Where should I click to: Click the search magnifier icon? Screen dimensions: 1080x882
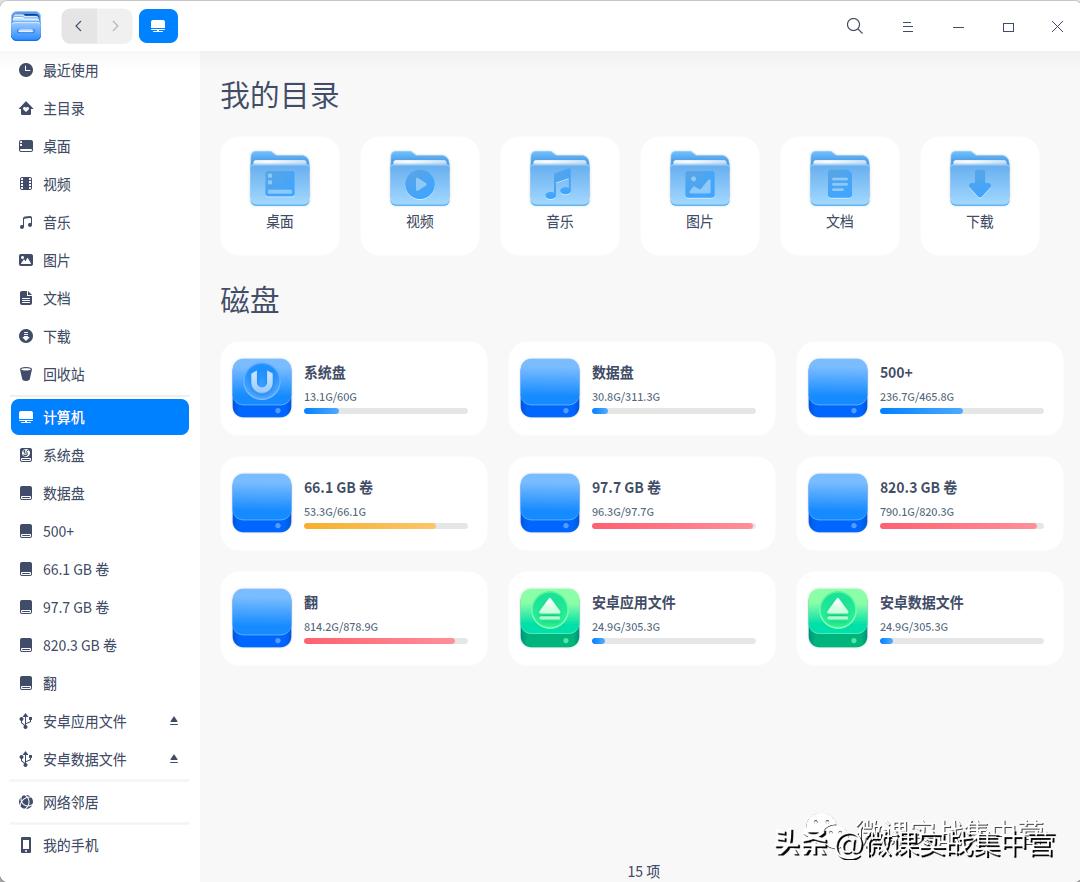coord(854,26)
